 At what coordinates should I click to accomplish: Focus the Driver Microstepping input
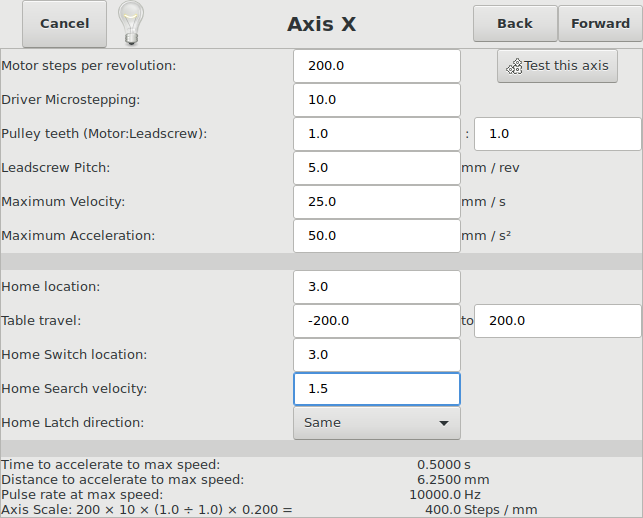[x=377, y=100]
